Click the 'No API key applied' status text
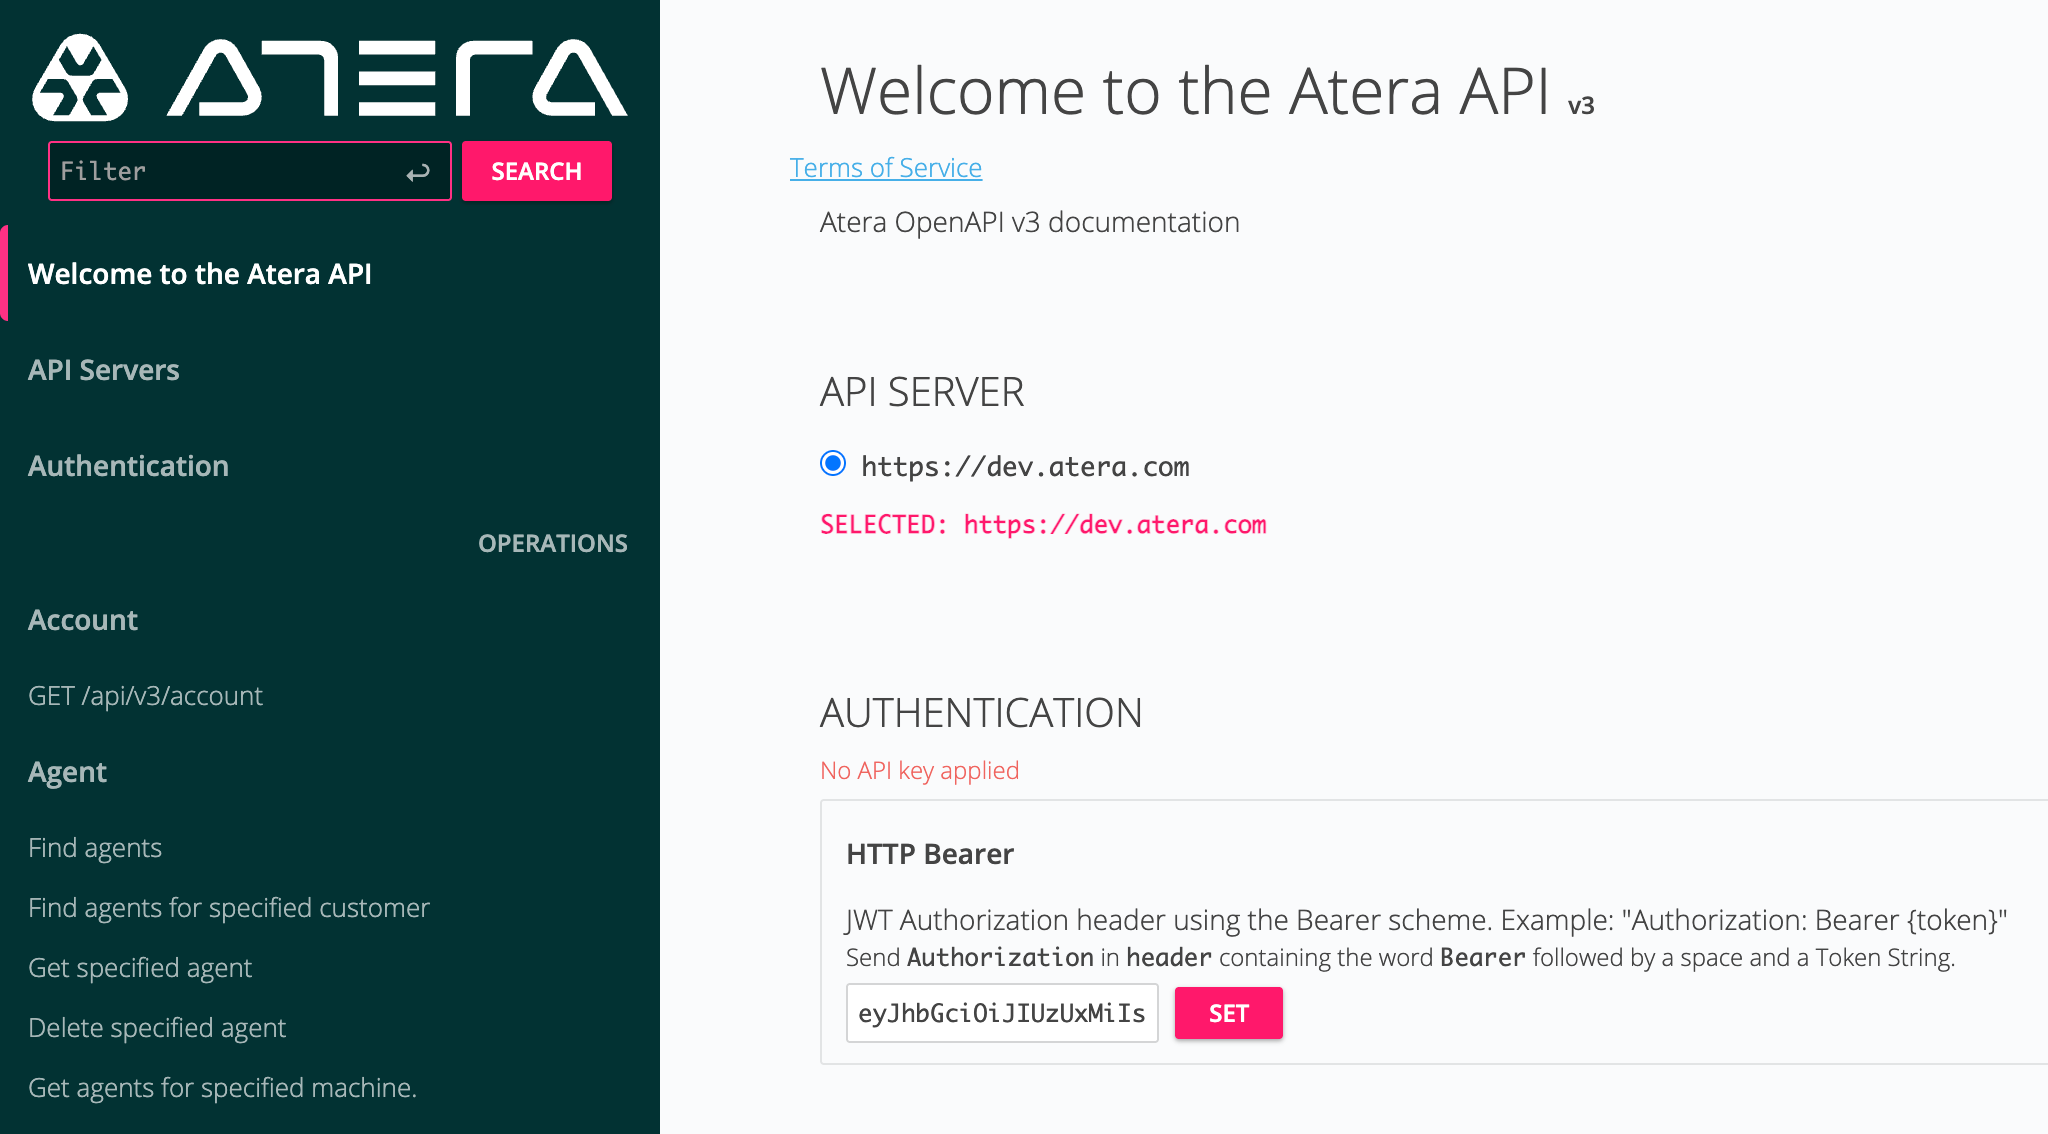This screenshot has width=2048, height=1134. tap(920, 770)
